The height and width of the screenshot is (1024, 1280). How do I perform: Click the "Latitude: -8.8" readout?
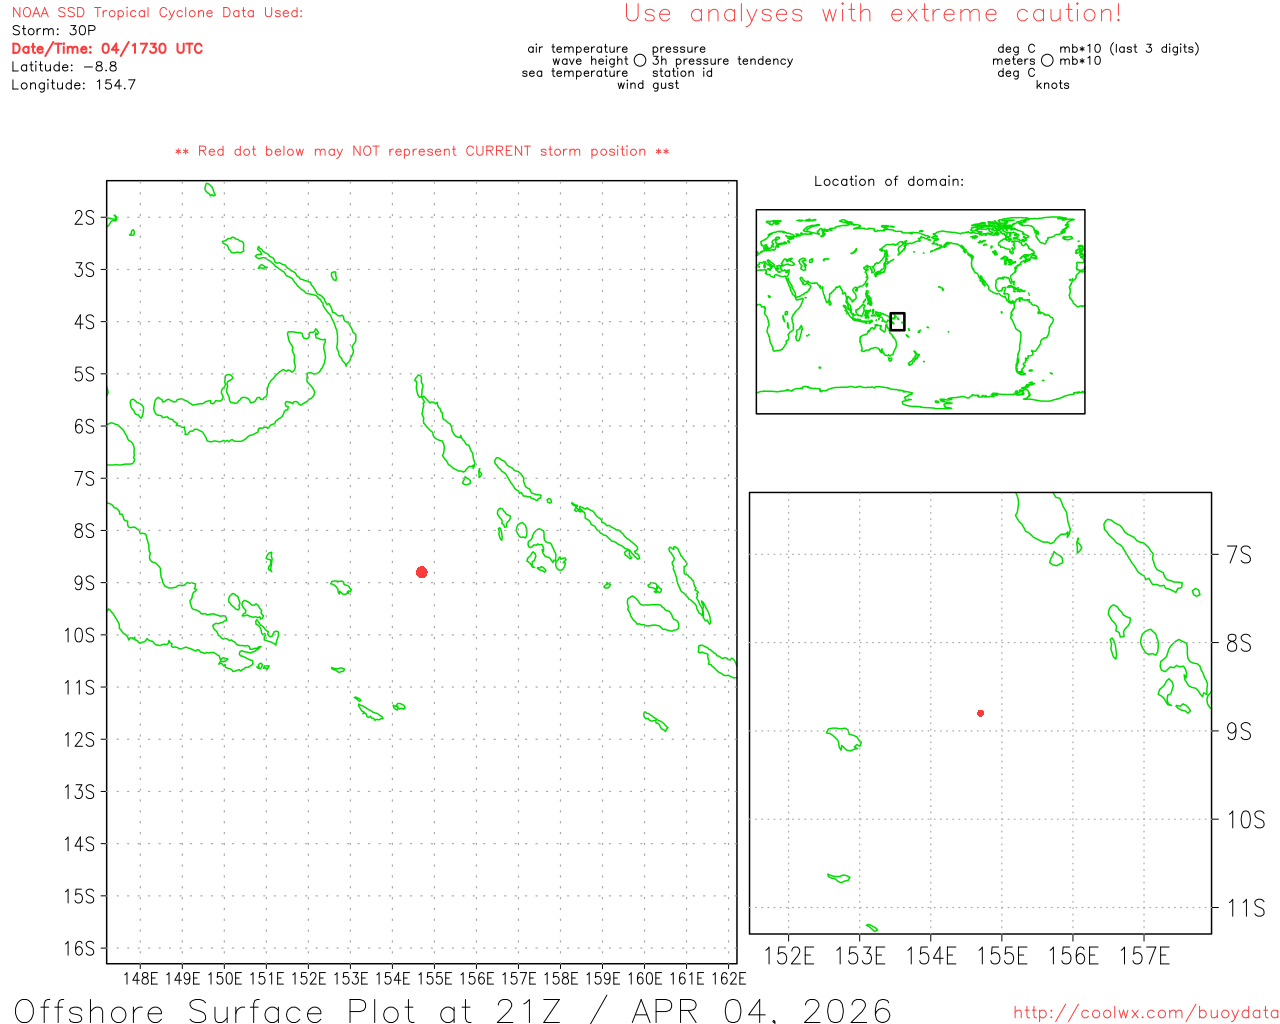(x=64, y=67)
